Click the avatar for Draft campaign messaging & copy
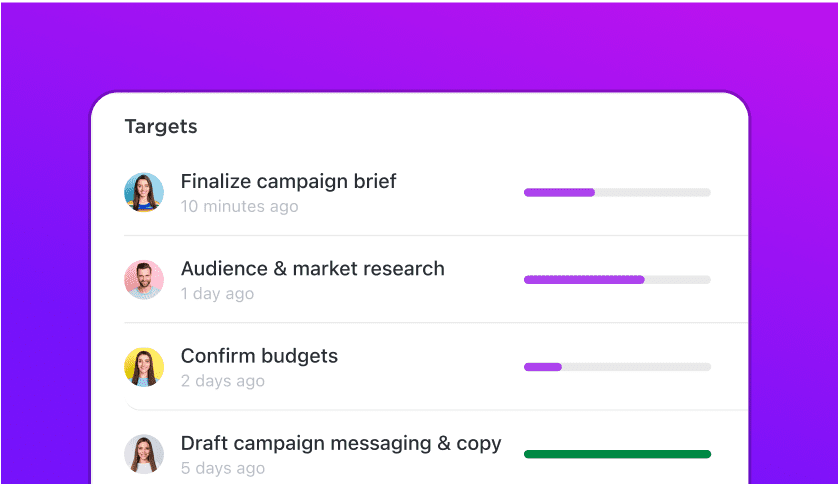 click(x=144, y=454)
